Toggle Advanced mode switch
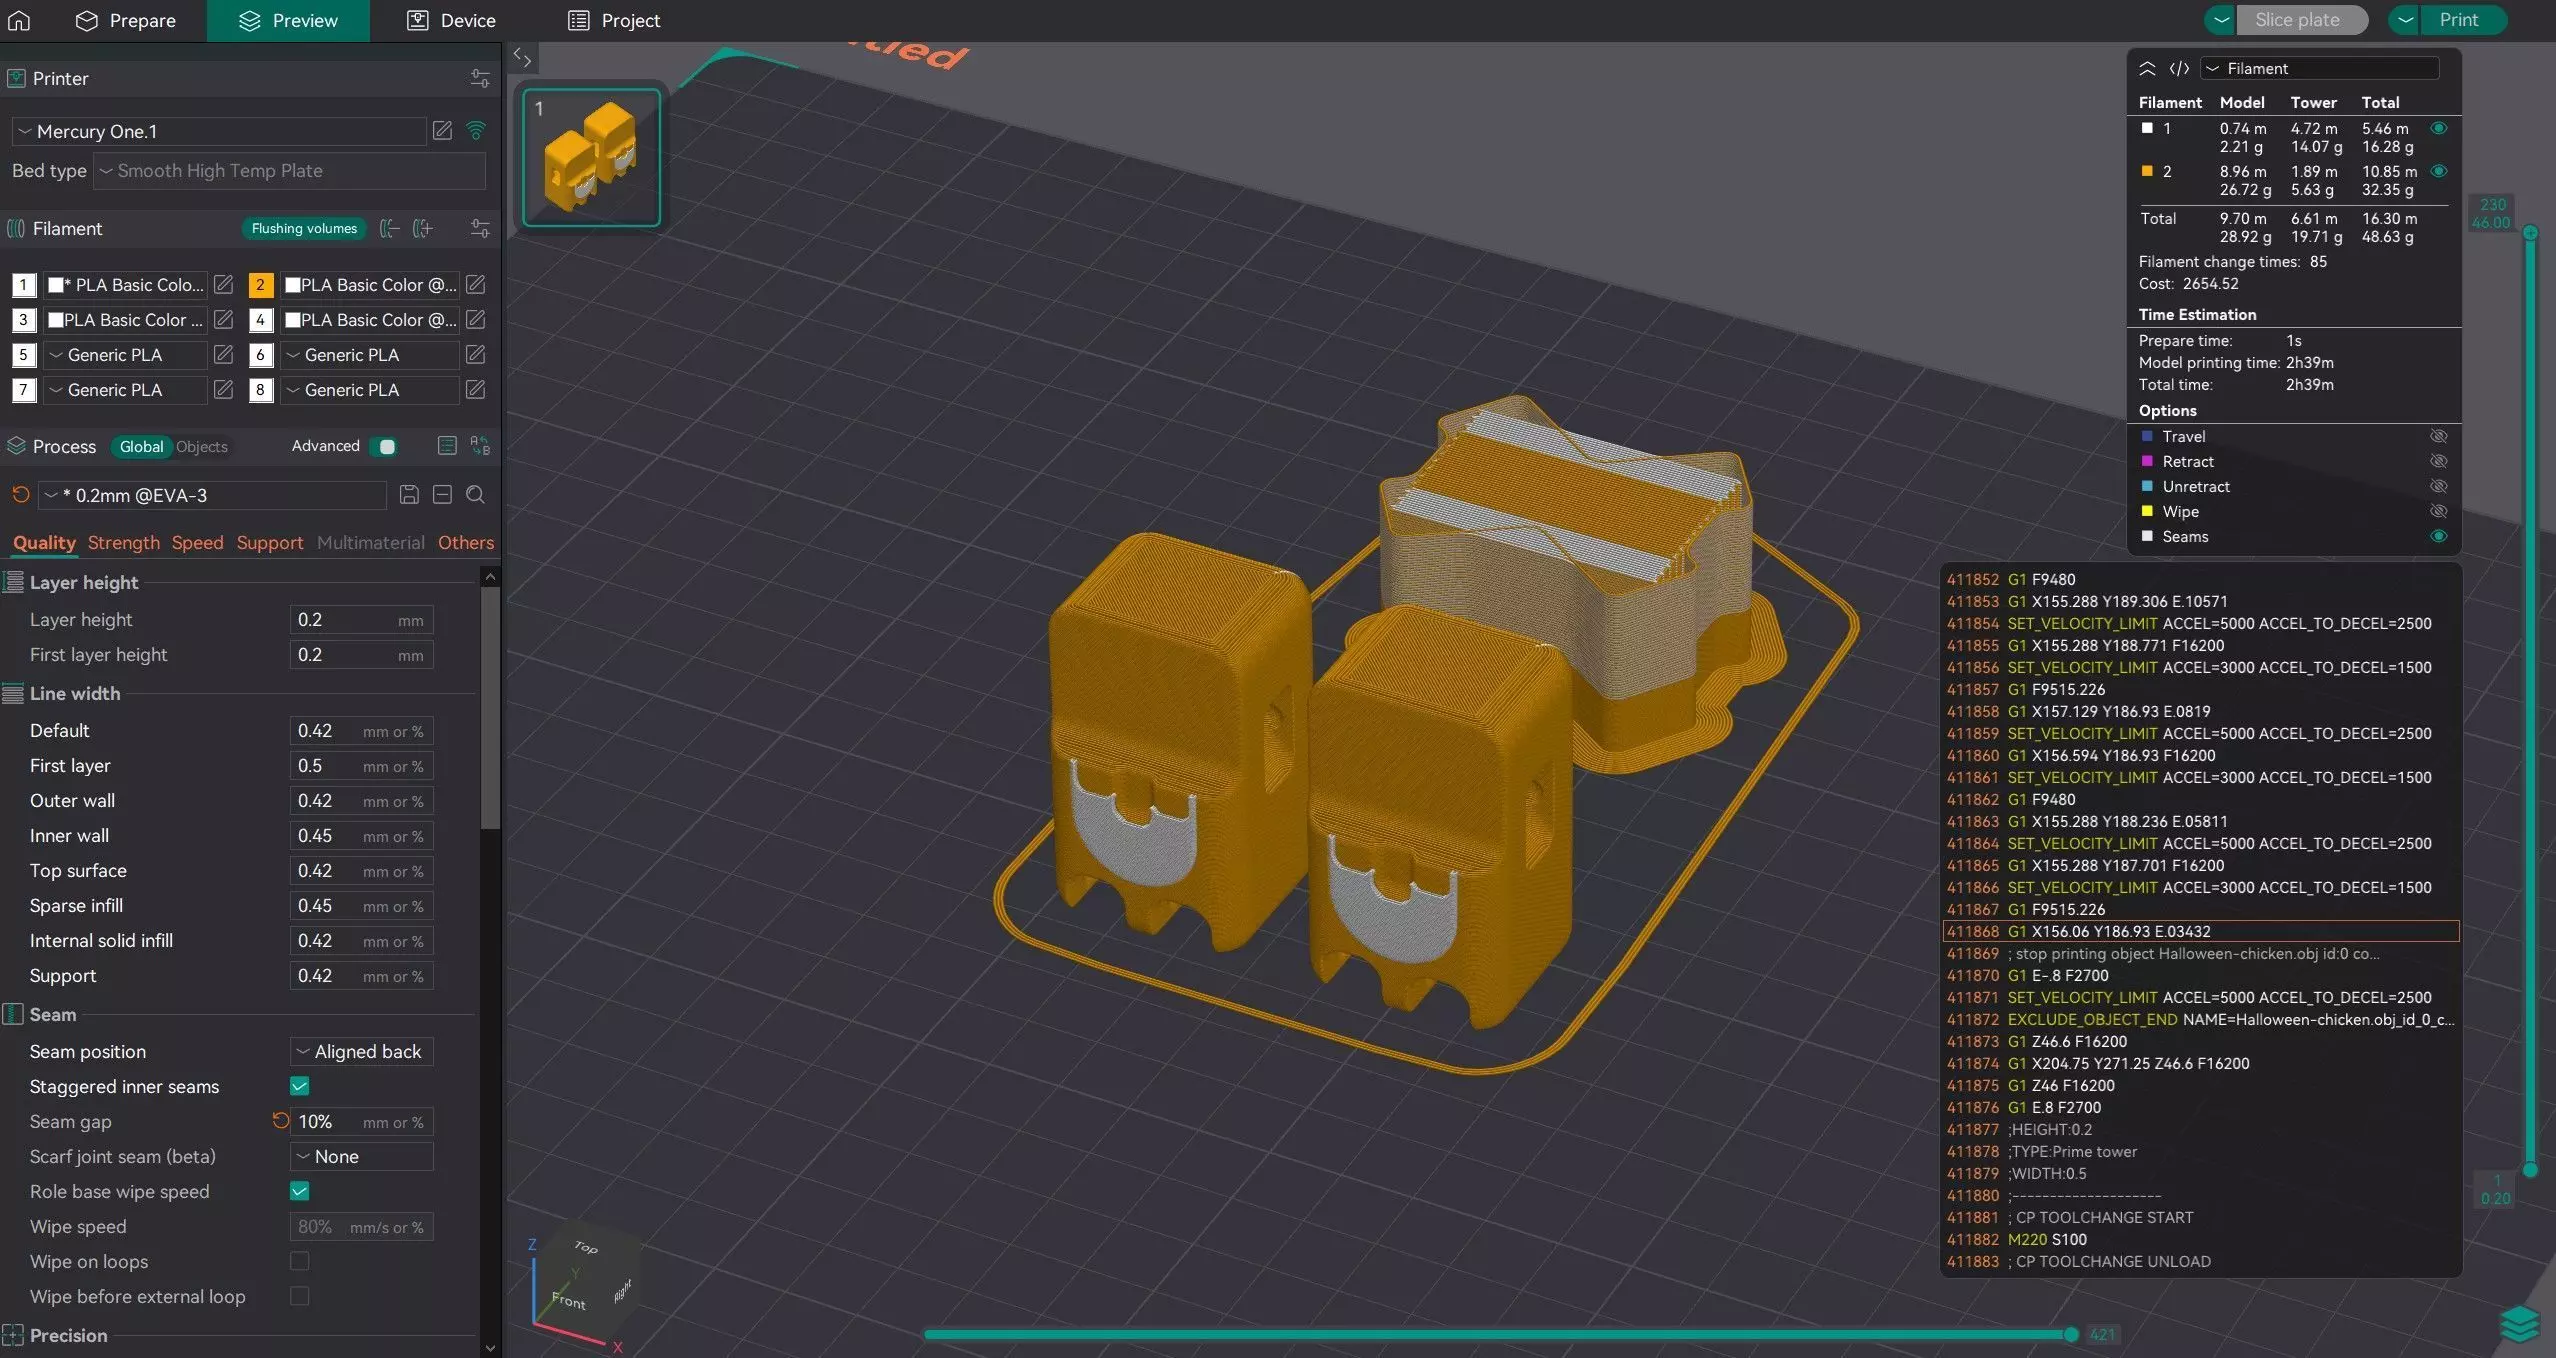This screenshot has height=1358, width=2556. [x=384, y=446]
